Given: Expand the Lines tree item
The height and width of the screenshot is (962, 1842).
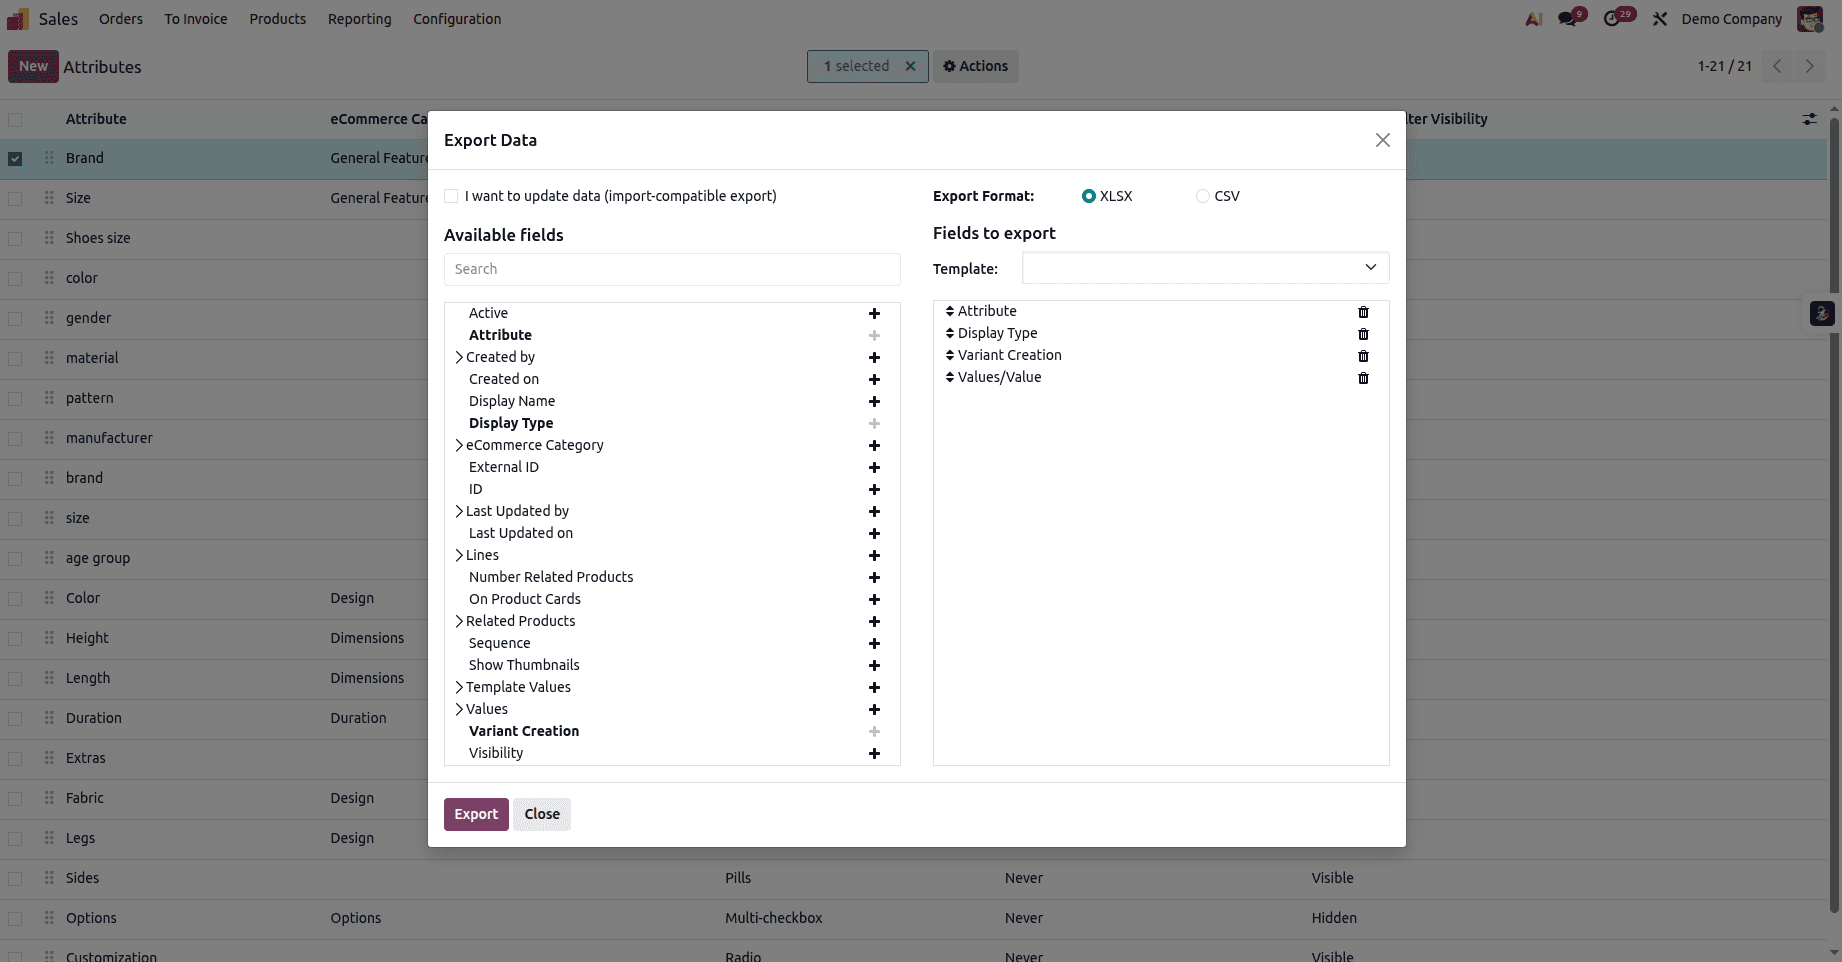Looking at the screenshot, I should click(x=459, y=555).
